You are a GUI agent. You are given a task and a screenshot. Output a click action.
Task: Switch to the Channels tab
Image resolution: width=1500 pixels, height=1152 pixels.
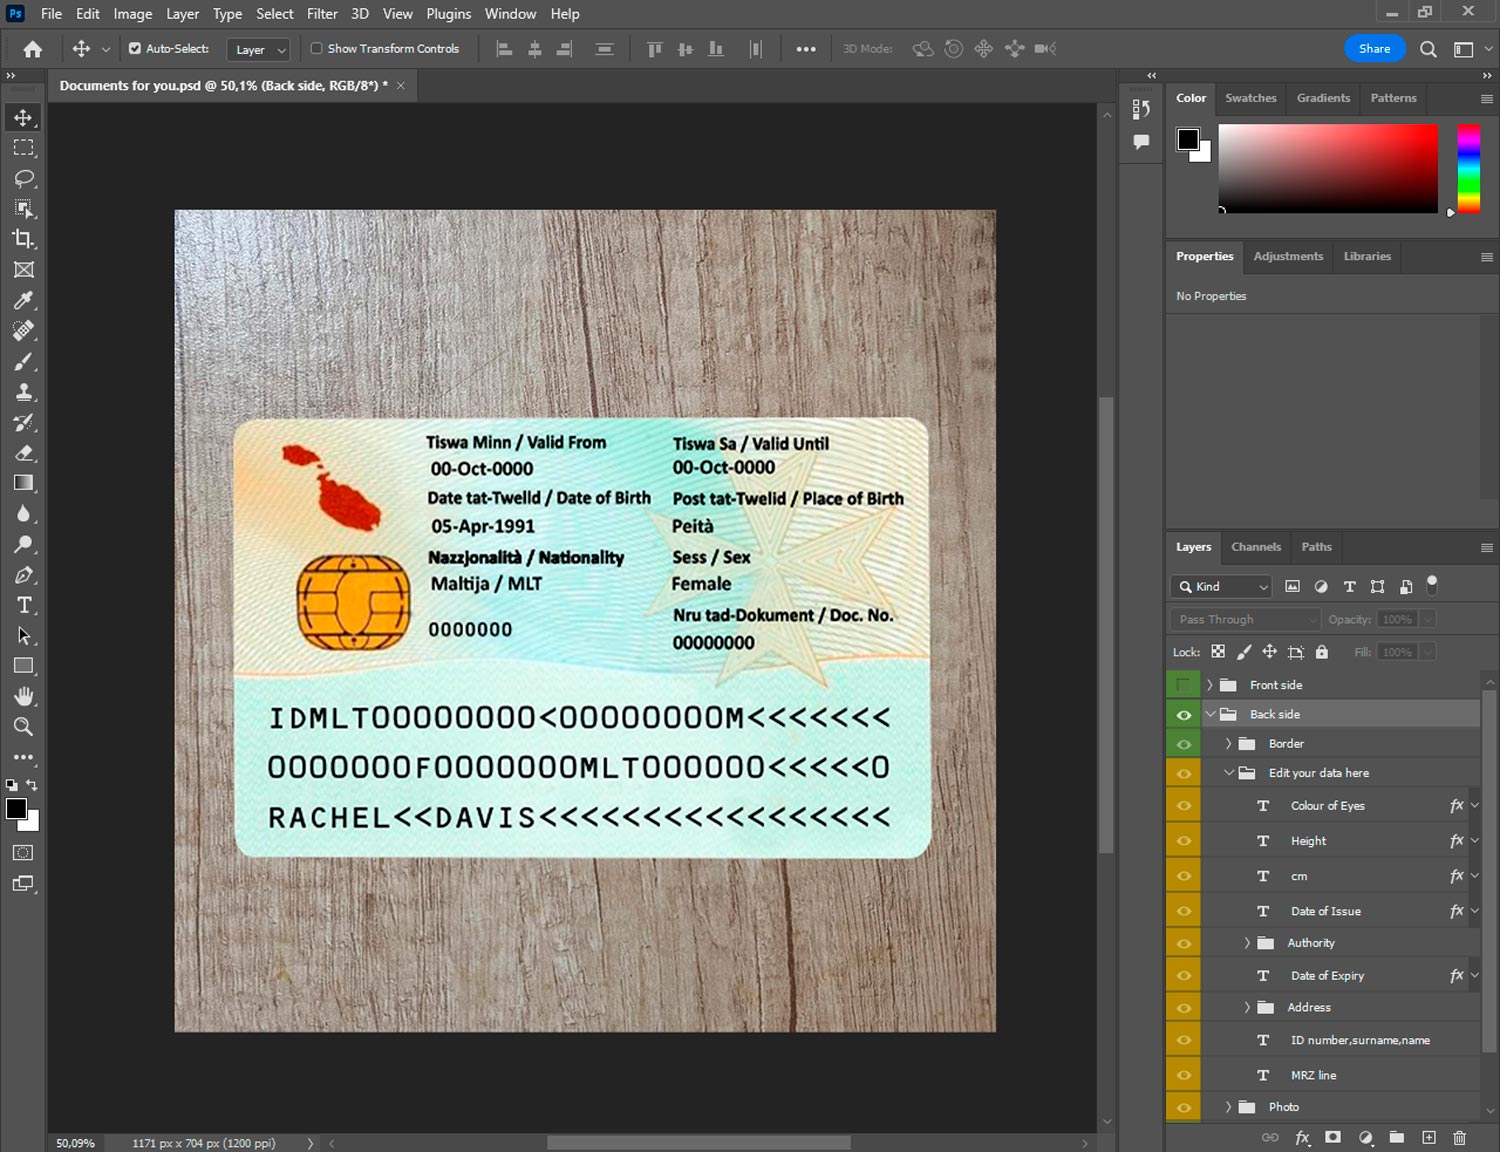coord(1255,547)
